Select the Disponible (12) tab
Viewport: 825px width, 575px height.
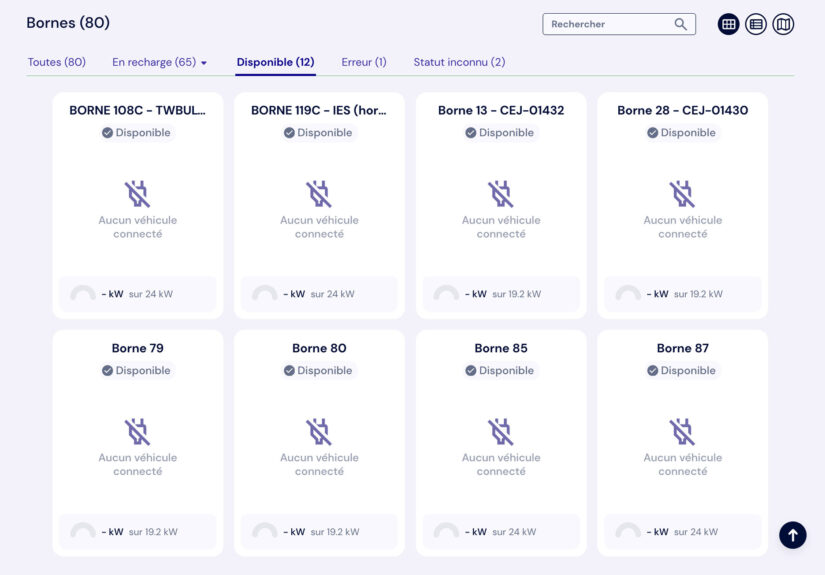pyautogui.click(x=275, y=62)
